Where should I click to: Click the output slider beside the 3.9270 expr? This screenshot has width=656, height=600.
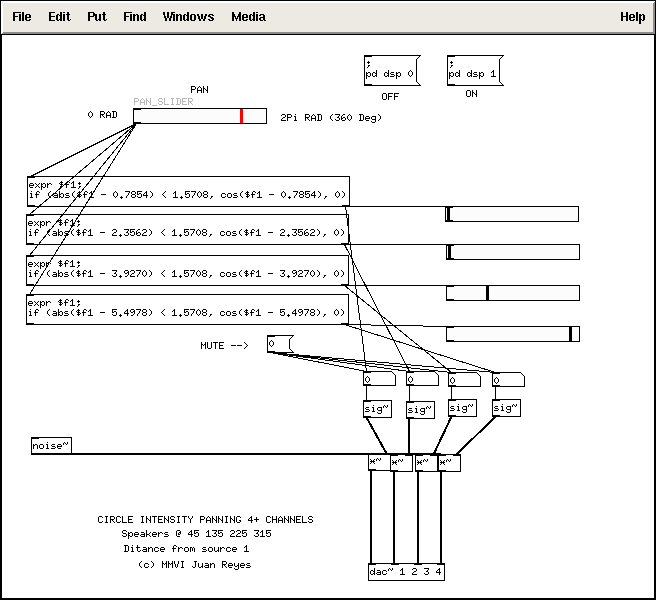click(x=512, y=293)
